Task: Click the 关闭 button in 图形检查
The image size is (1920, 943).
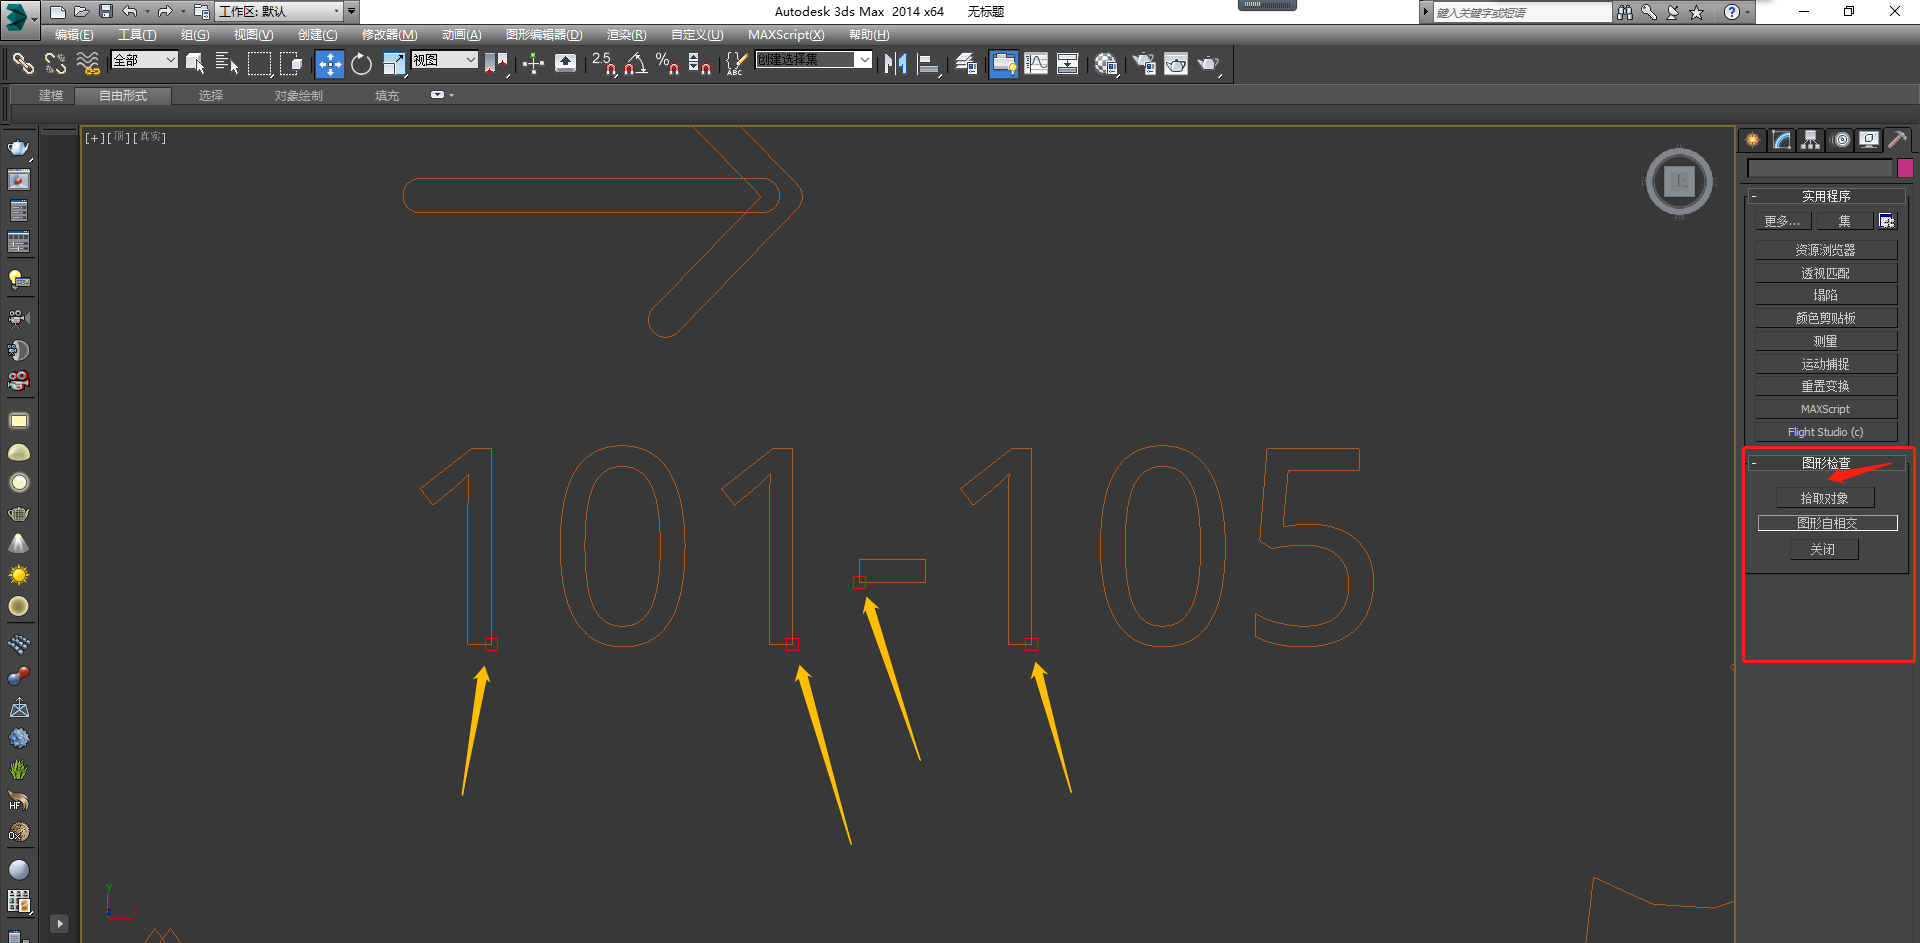Action: click(x=1824, y=549)
